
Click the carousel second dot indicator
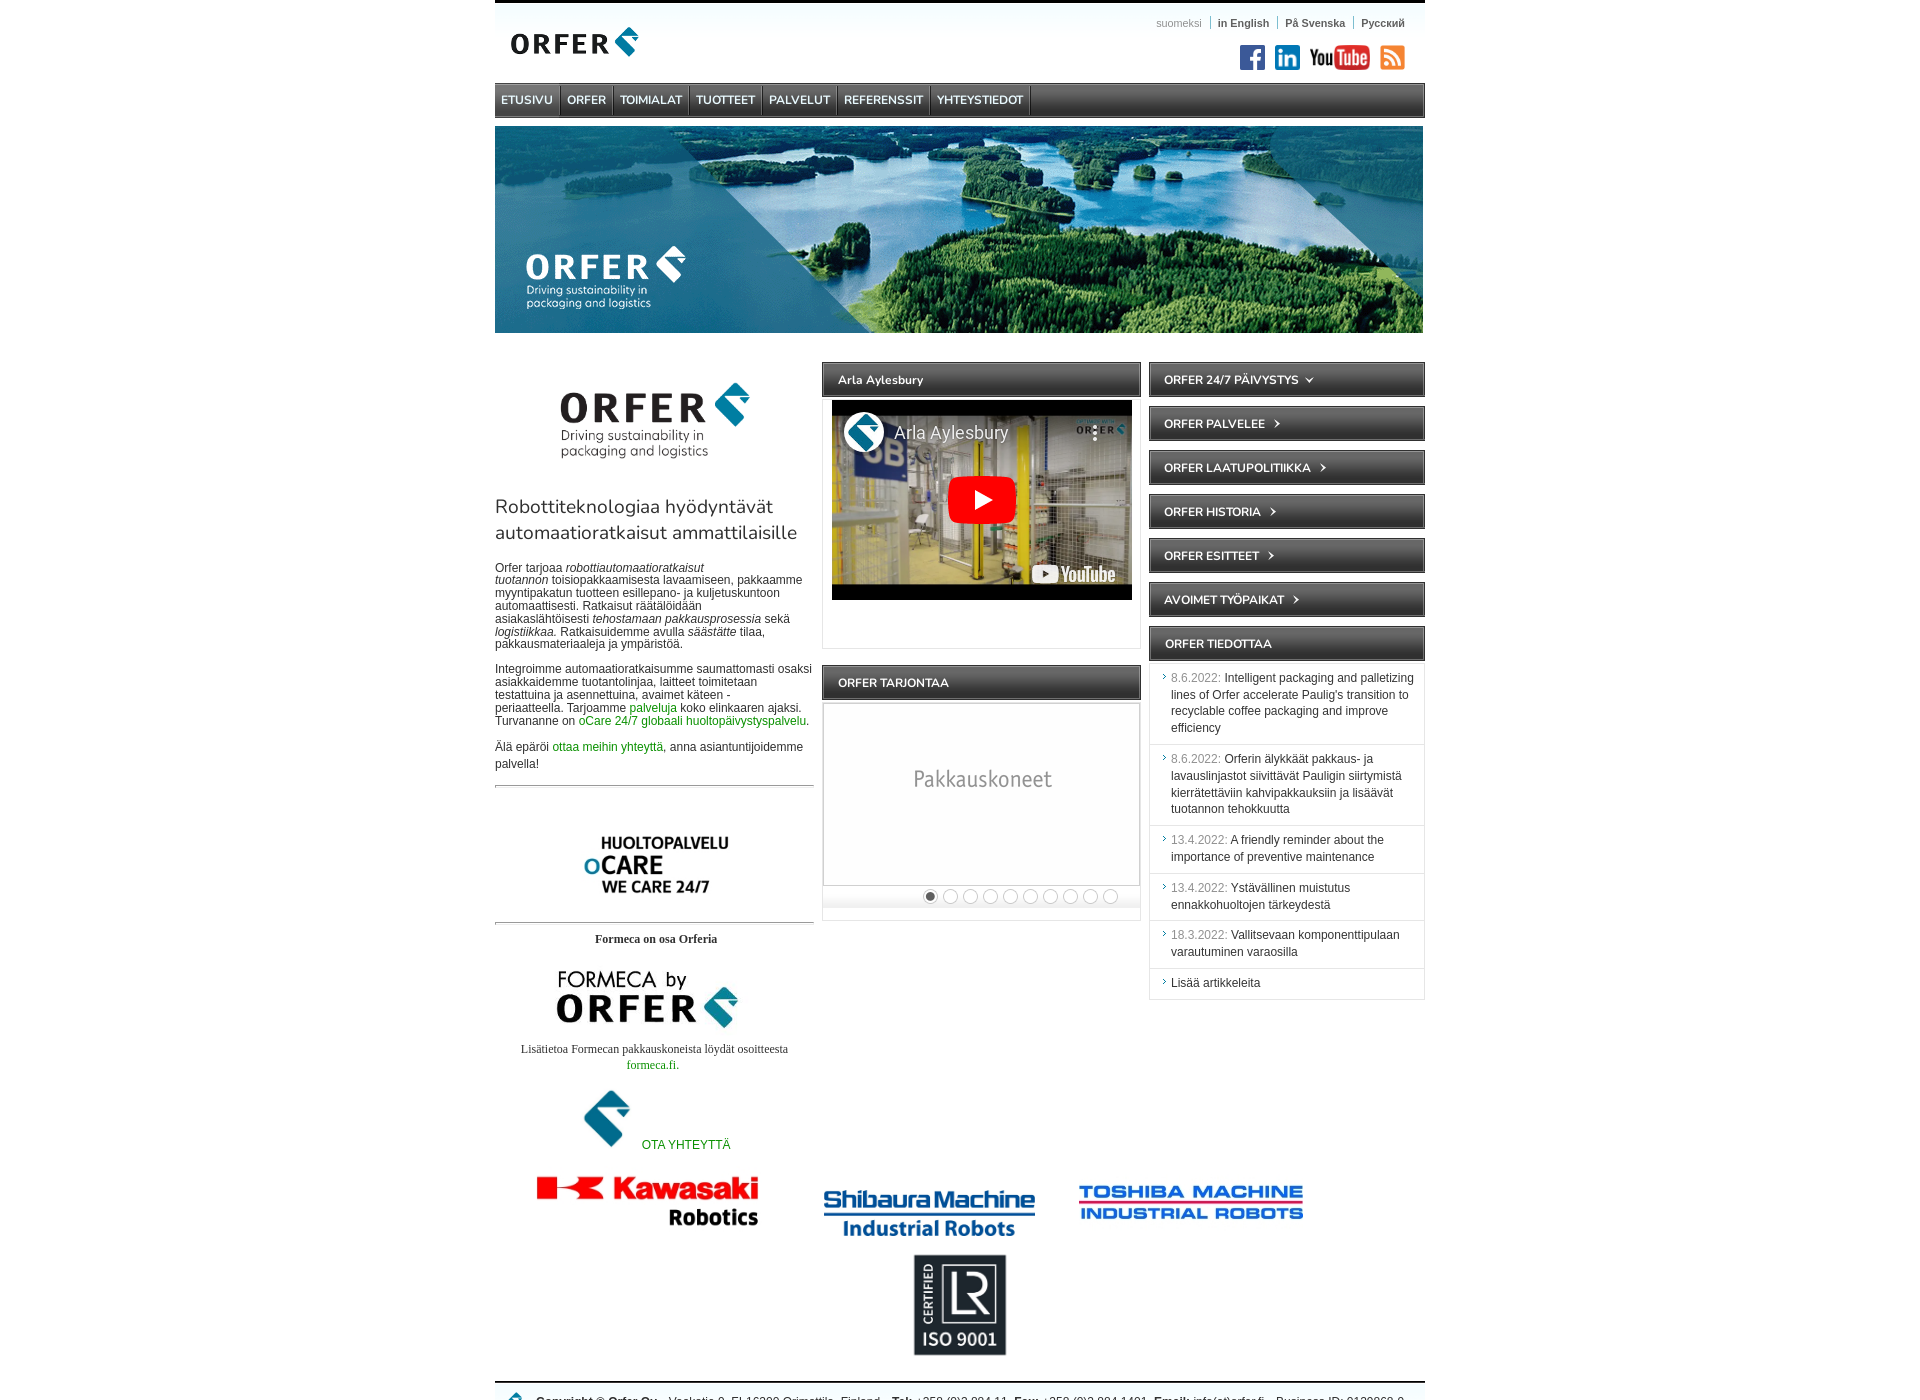pyautogui.click(x=950, y=896)
